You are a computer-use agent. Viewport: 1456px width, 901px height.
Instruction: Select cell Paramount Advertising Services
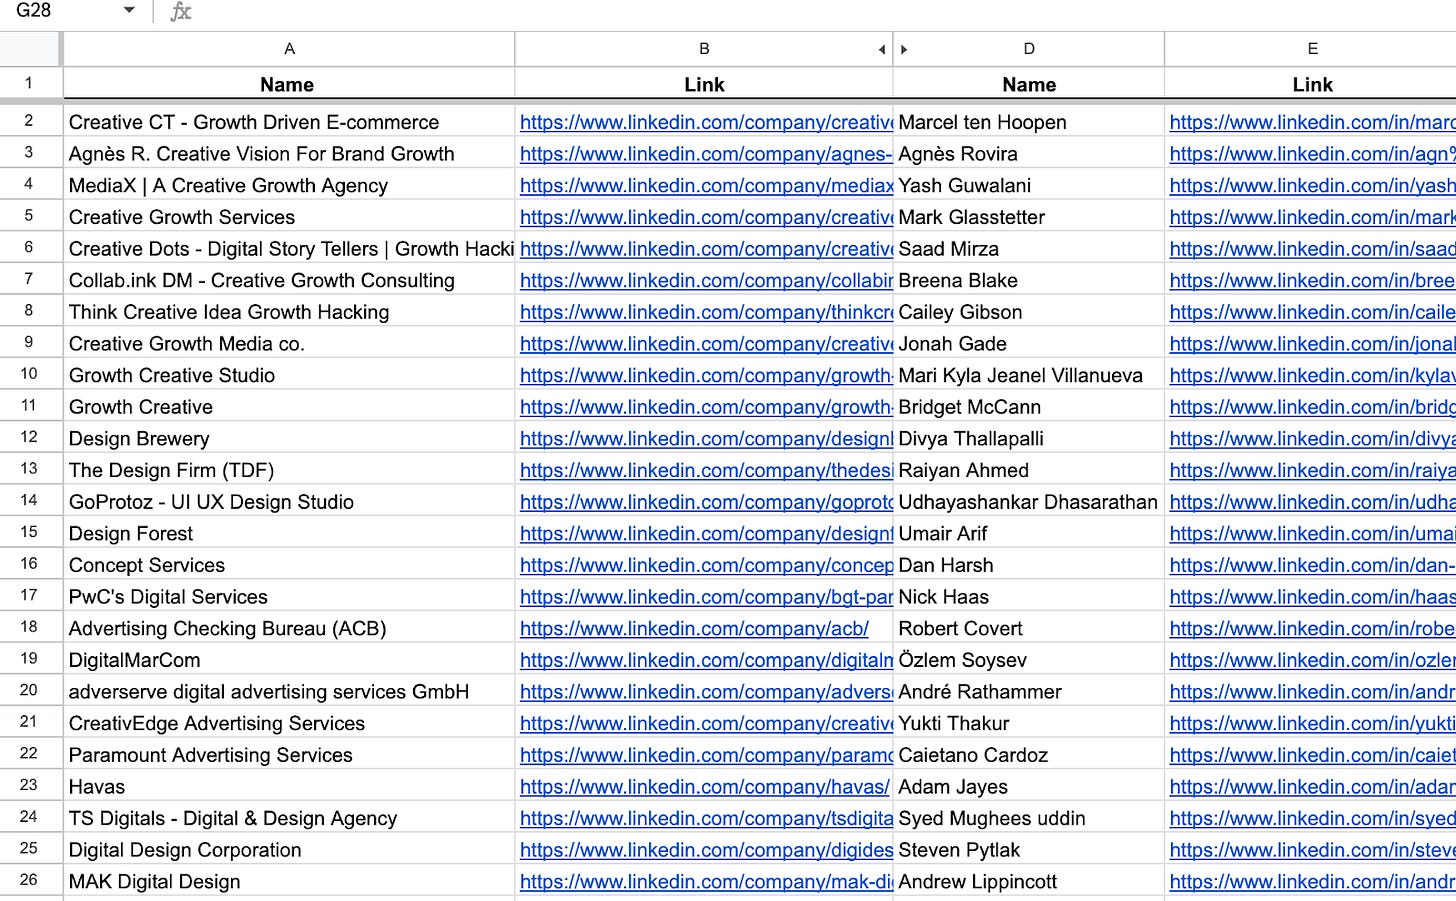coord(289,755)
